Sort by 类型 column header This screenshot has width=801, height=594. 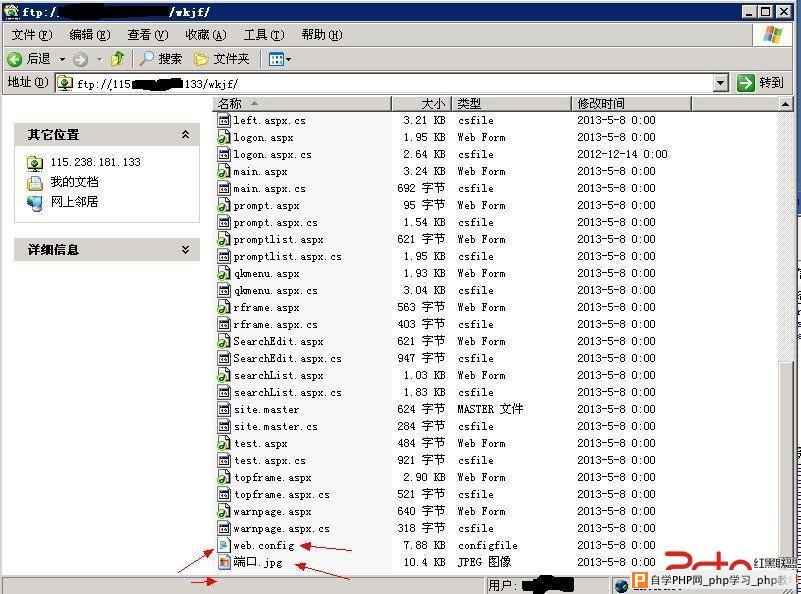click(x=511, y=104)
